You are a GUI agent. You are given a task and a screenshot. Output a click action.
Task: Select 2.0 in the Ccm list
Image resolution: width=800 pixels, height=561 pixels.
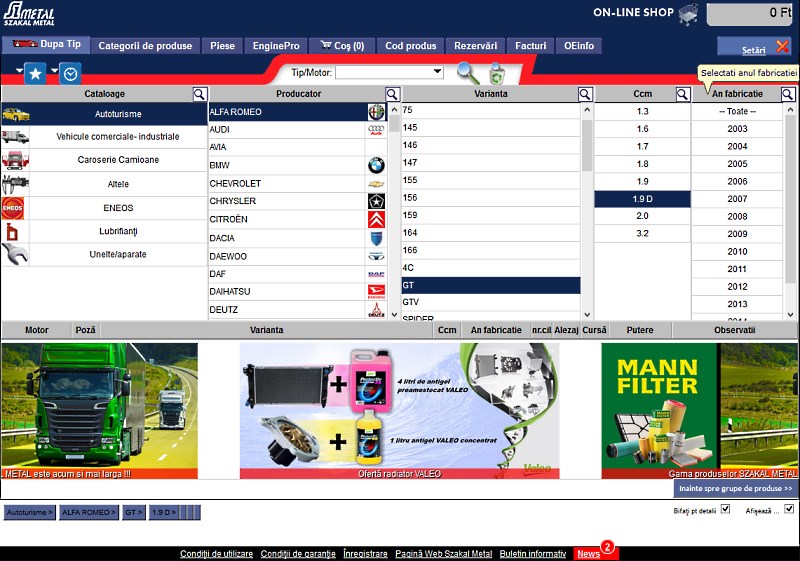coord(642,216)
